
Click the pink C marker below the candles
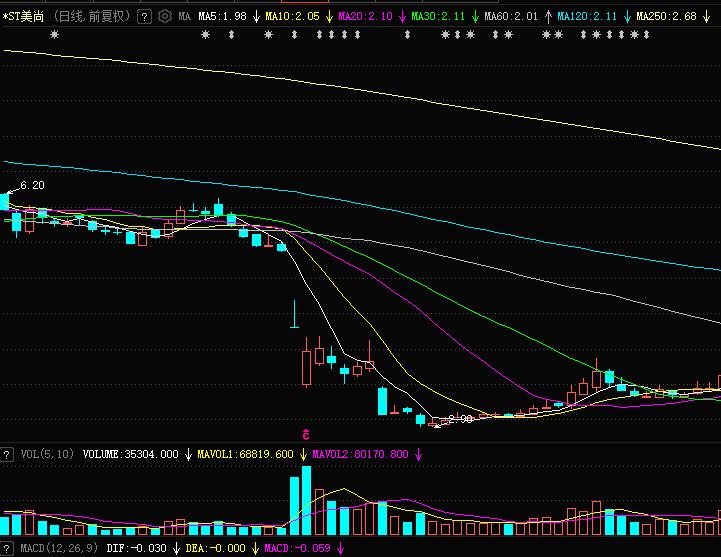coord(306,434)
